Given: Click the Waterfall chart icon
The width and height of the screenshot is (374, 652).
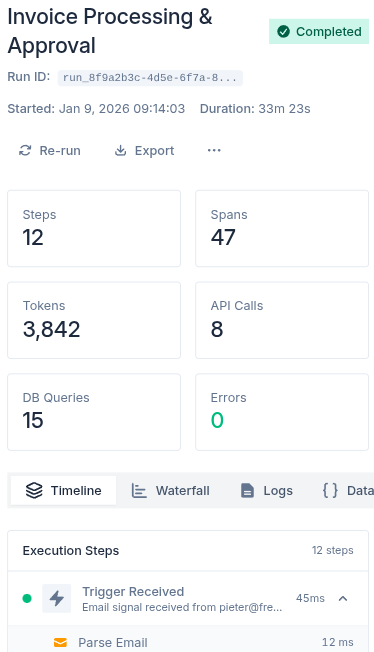Looking at the screenshot, I should tap(139, 491).
